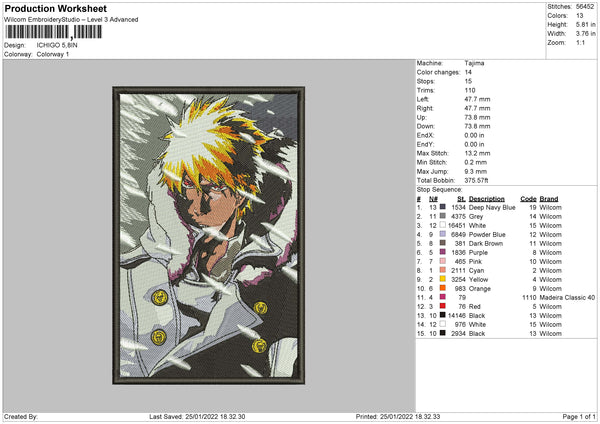
Task: Click the Max Stitch value '13.2 mm'
Action: pos(477,153)
